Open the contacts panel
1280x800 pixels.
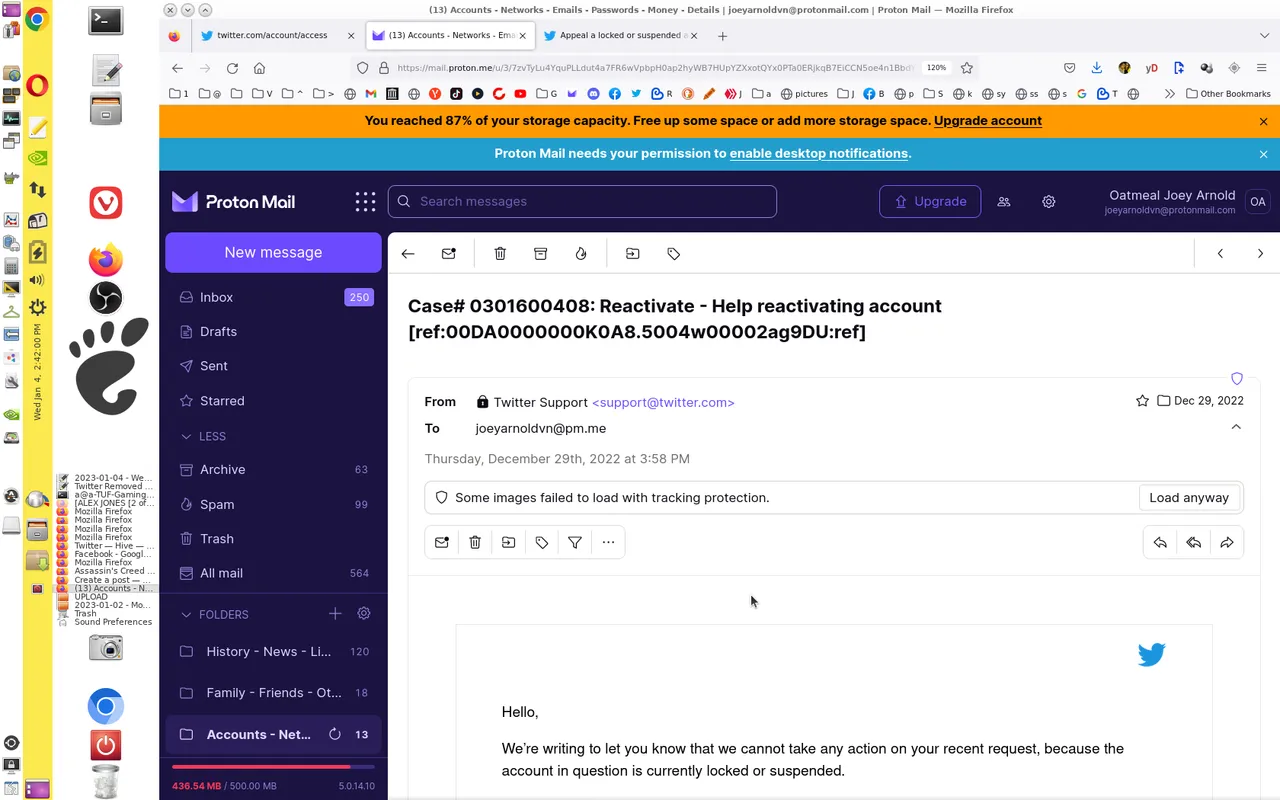[1004, 201]
